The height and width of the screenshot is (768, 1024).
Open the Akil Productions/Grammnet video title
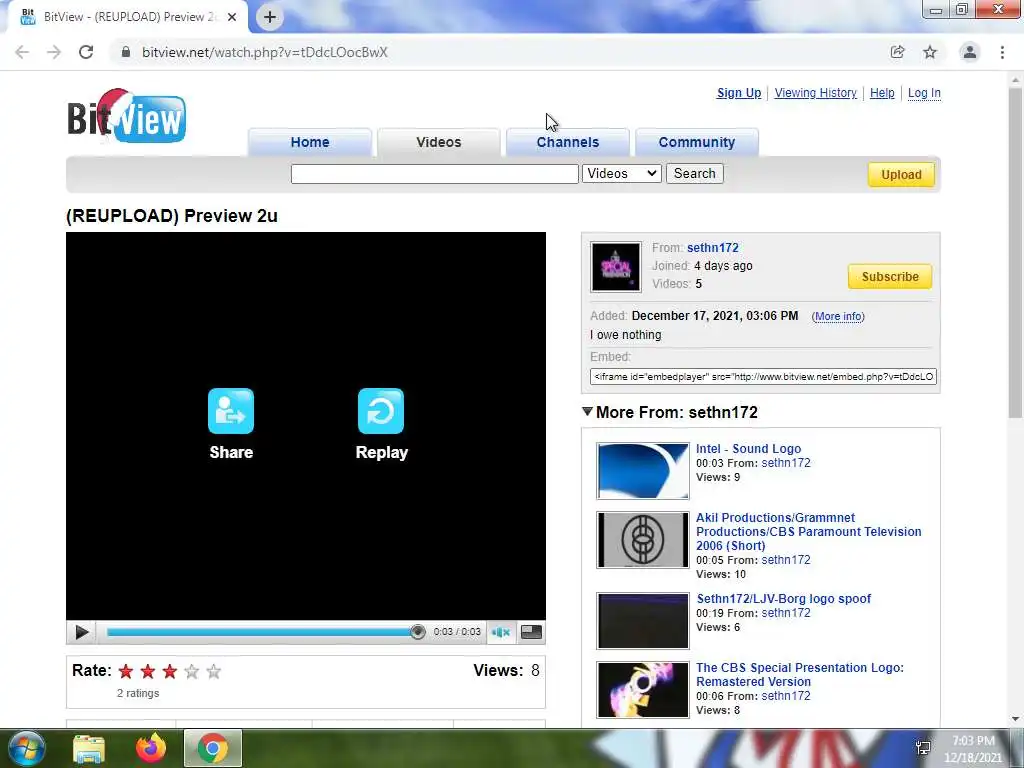(x=808, y=532)
